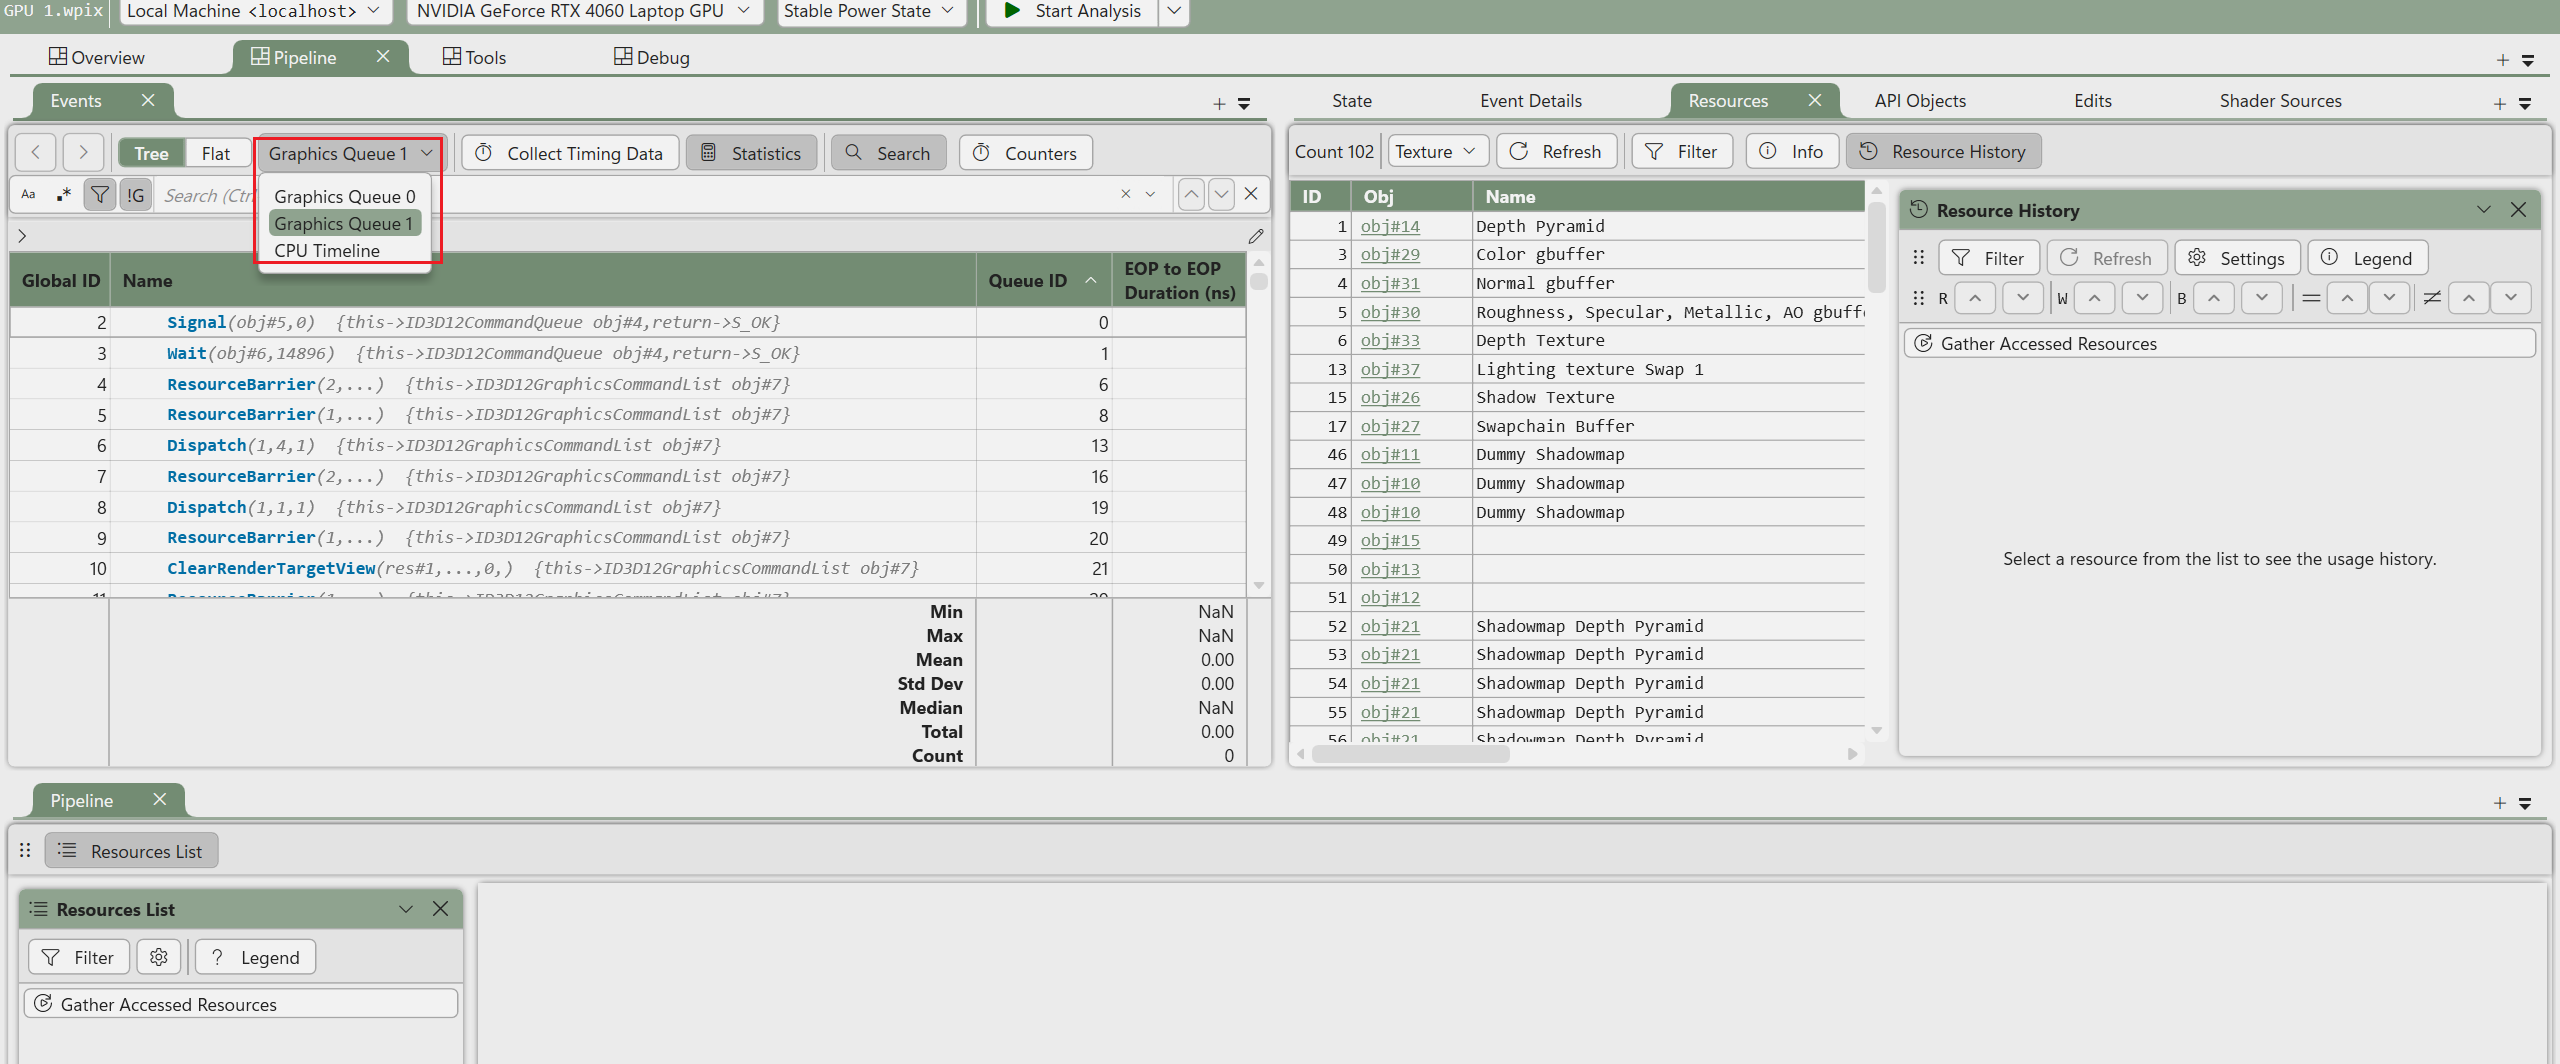Toggle regular expression search in Events
Viewport: 2560px width, 1064px height.
[64, 195]
